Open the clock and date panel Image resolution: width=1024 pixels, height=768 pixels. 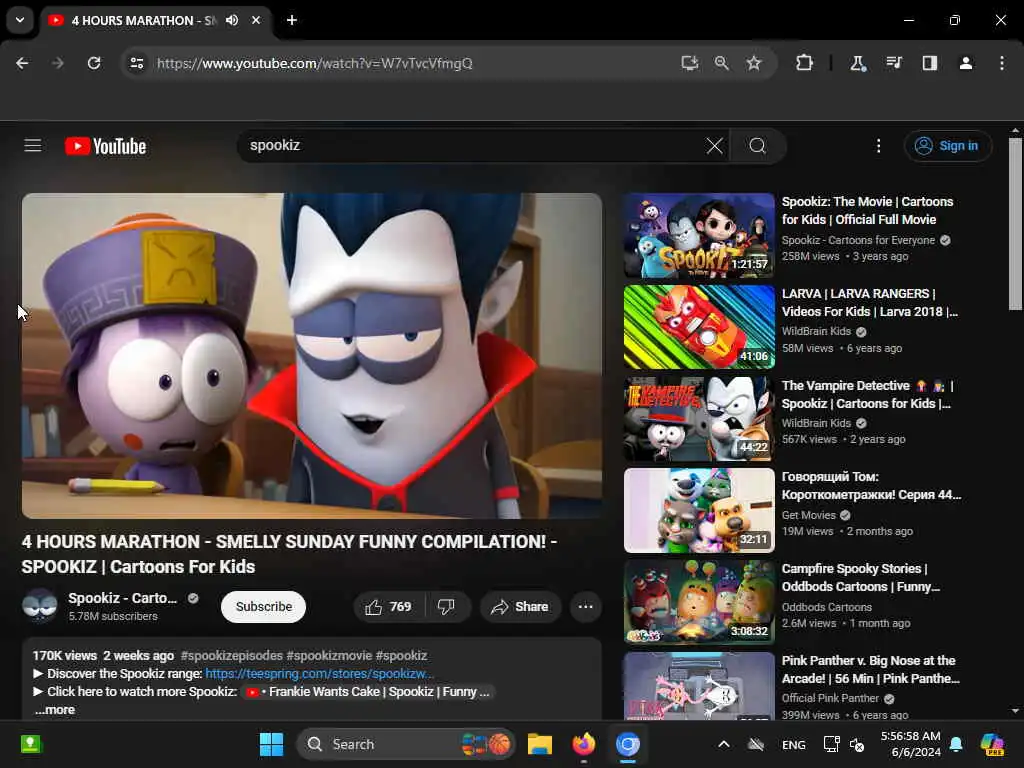coord(910,744)
